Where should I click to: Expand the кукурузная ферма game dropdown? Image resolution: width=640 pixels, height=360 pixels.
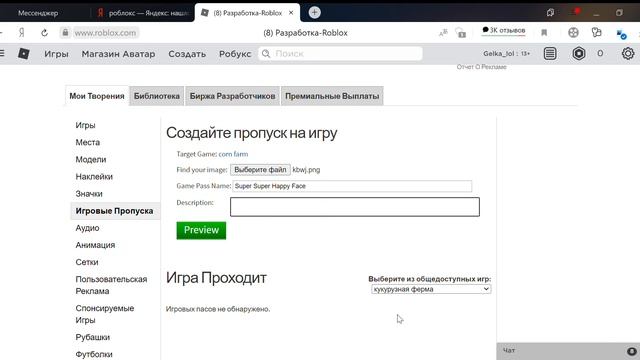(x=431, y=289)
